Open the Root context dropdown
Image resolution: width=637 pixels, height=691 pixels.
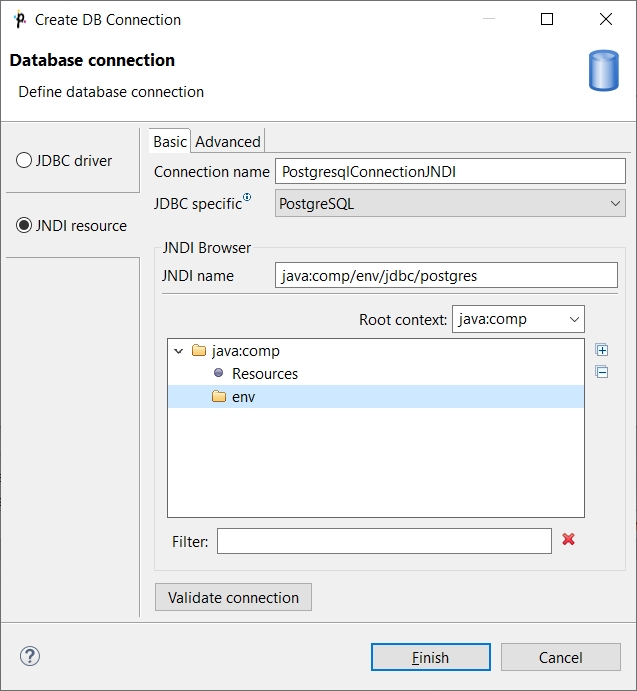518,320
